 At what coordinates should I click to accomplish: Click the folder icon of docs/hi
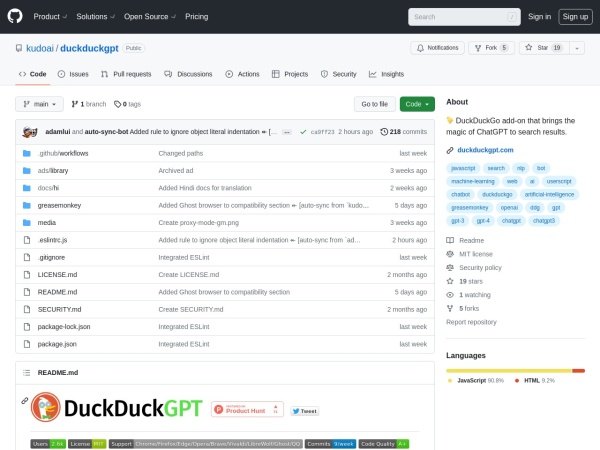27,188
